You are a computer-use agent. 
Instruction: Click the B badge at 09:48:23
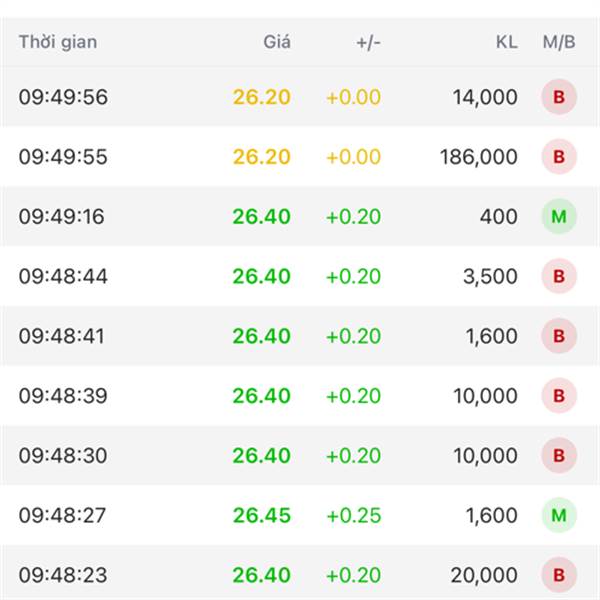click(x=559, y=575)
